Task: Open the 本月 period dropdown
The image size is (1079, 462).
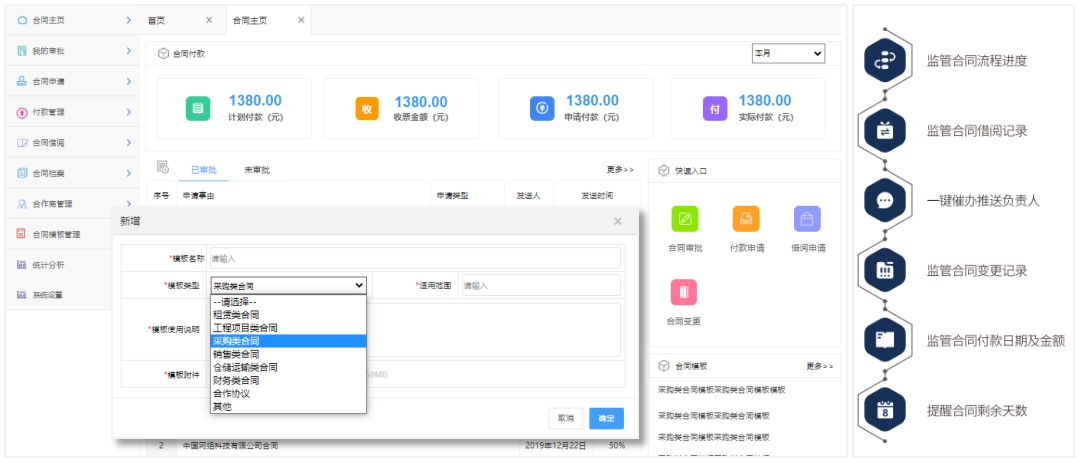Action: tap(788, 53)
